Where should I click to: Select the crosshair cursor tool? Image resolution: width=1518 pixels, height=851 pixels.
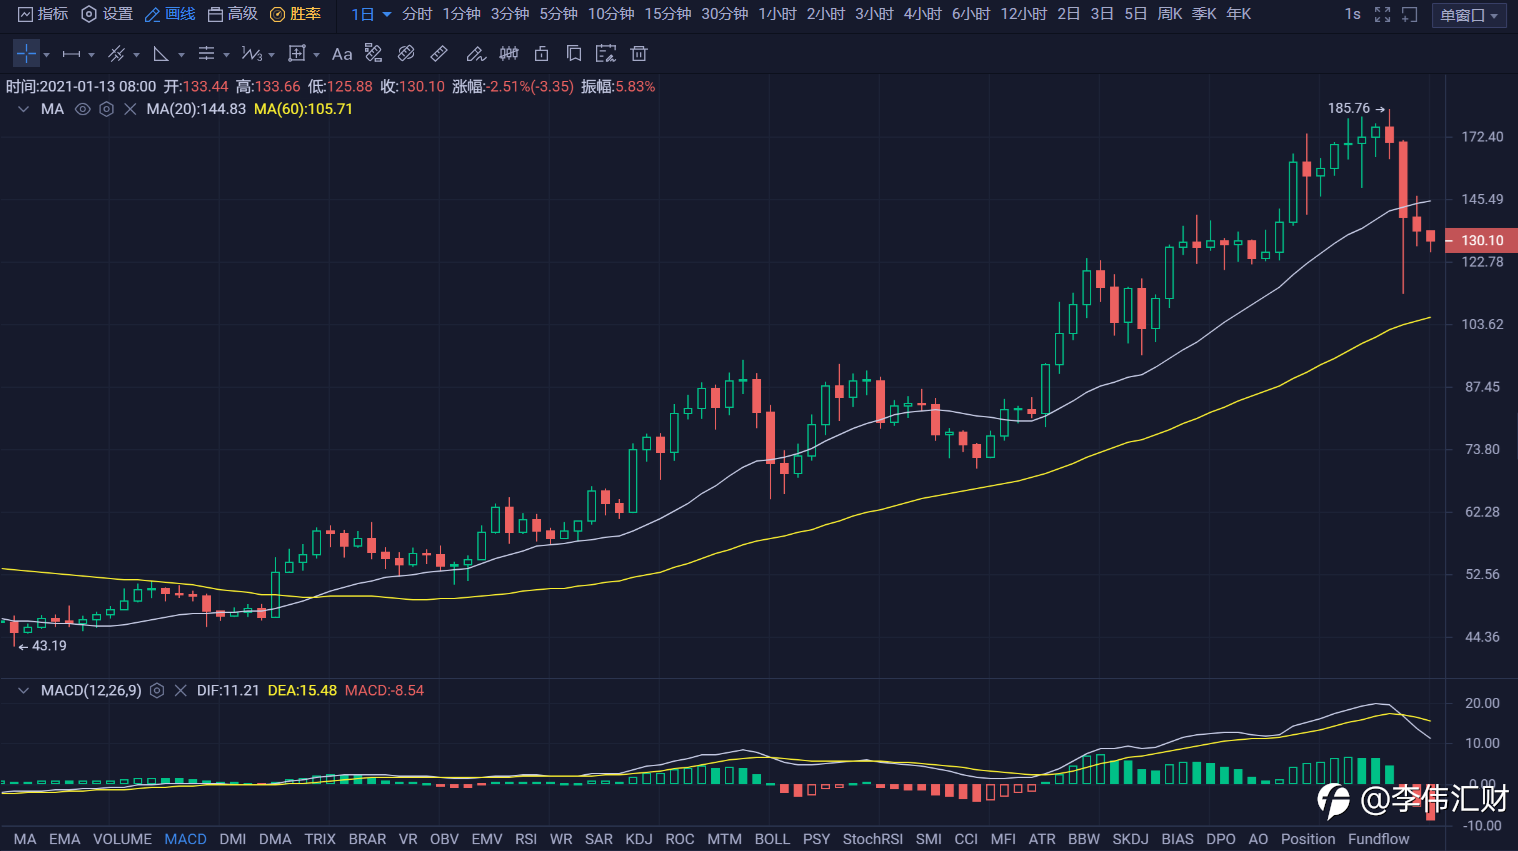point(26,54)
